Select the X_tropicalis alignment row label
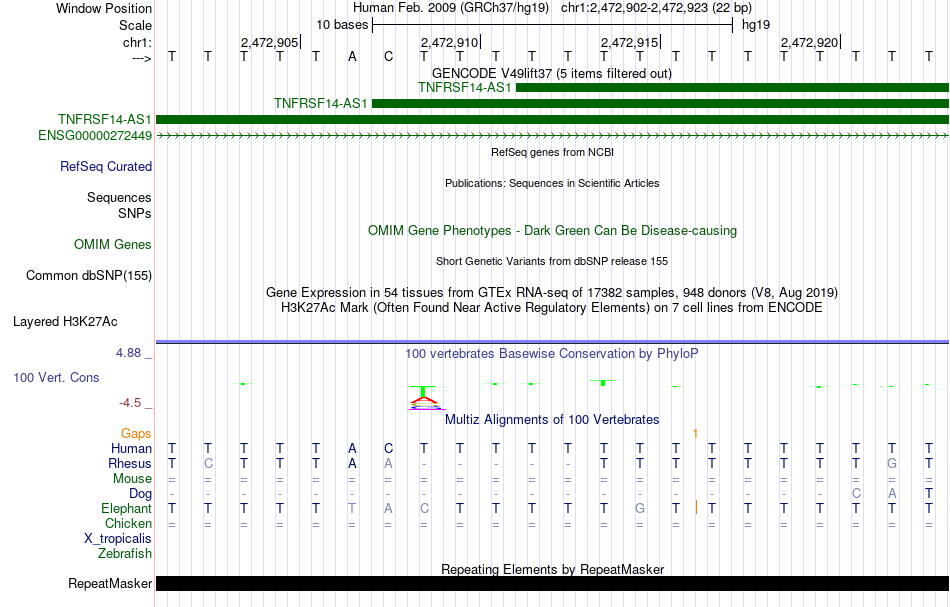The height and width of the screenshot is (607, 950). (x=118, y=539)
